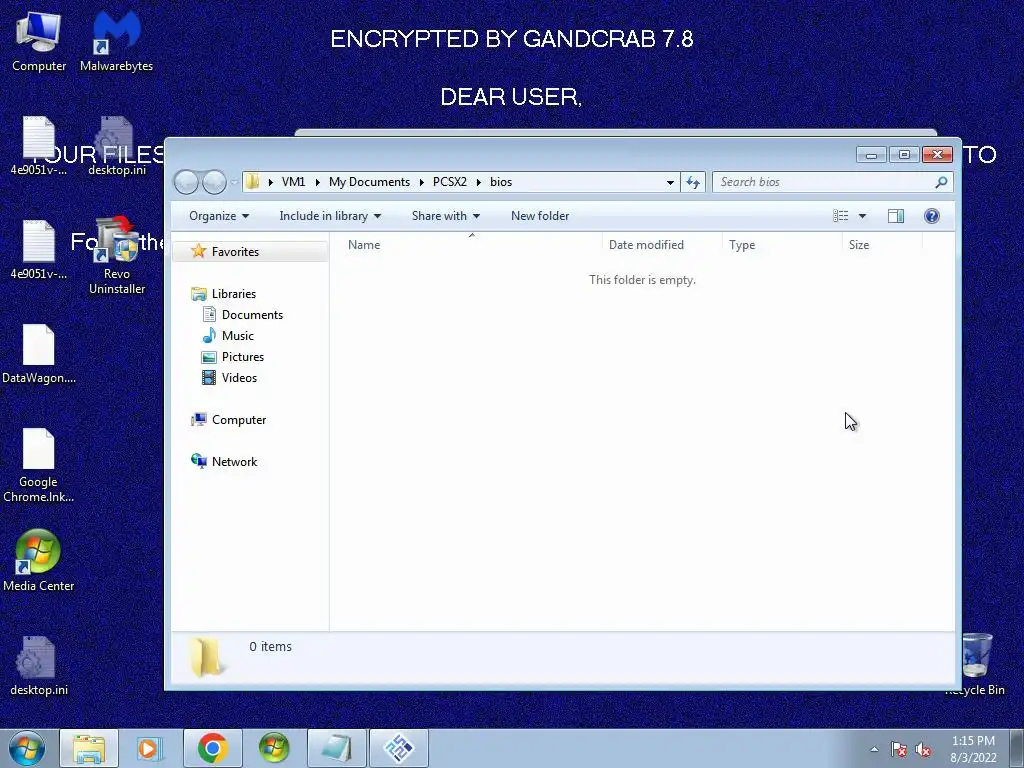1024x768 pixels.
Task: Open the More view options dropdown arrow
Action: coord(862,216)
